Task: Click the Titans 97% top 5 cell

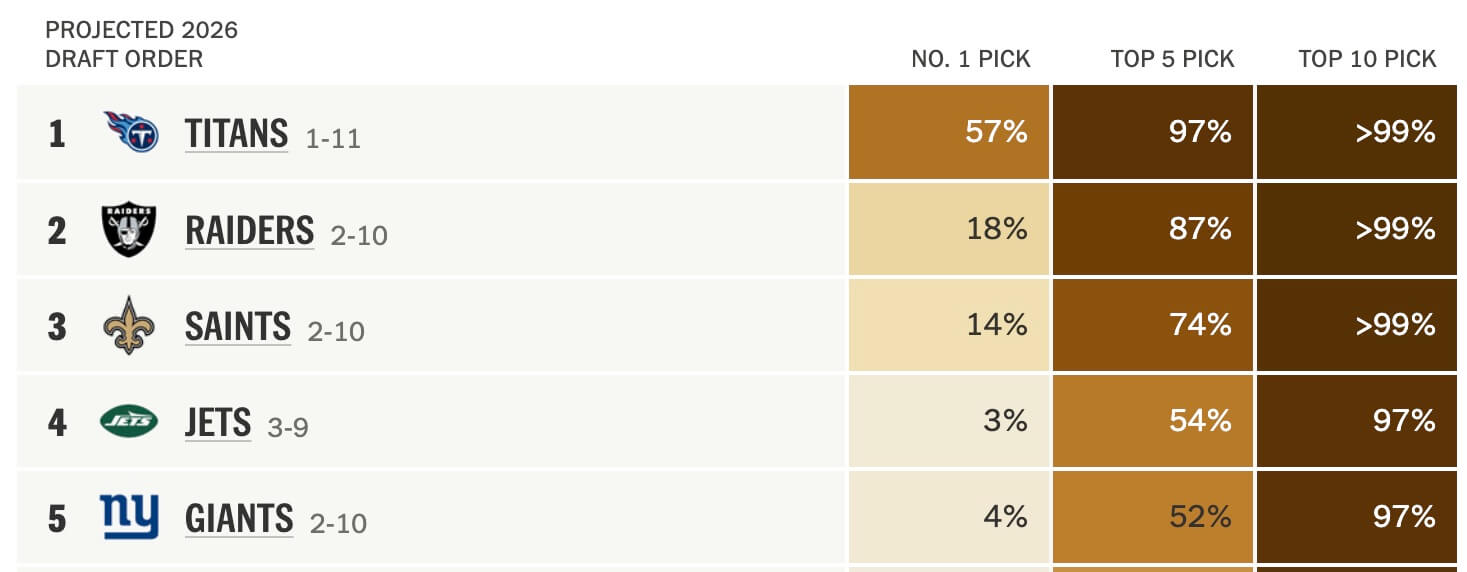Action: point(1152,132)
